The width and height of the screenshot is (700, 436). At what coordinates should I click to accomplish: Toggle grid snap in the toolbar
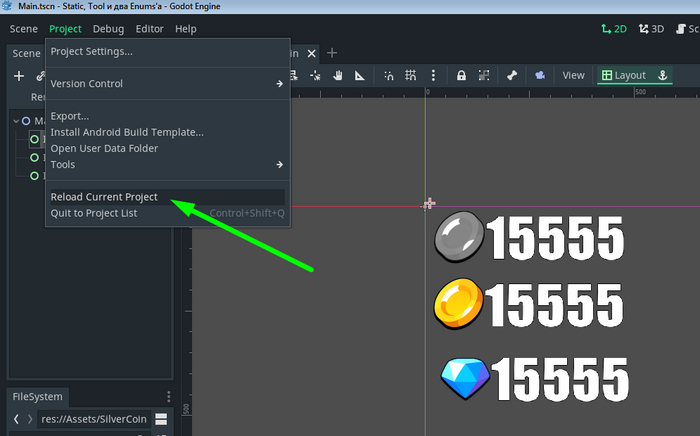click(413, 76)
